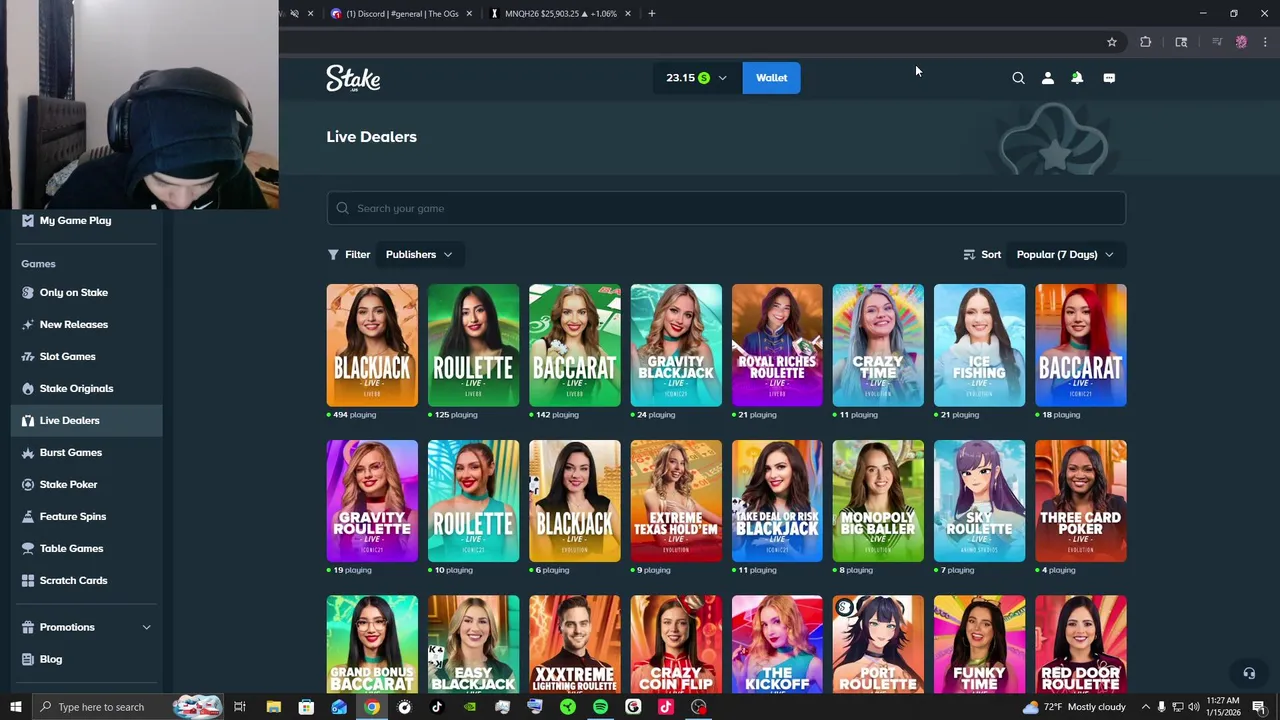Viewport: 1280px width, 720px height.
Task: Bookmark this page with the star icon
Action: coord(1111,42)
